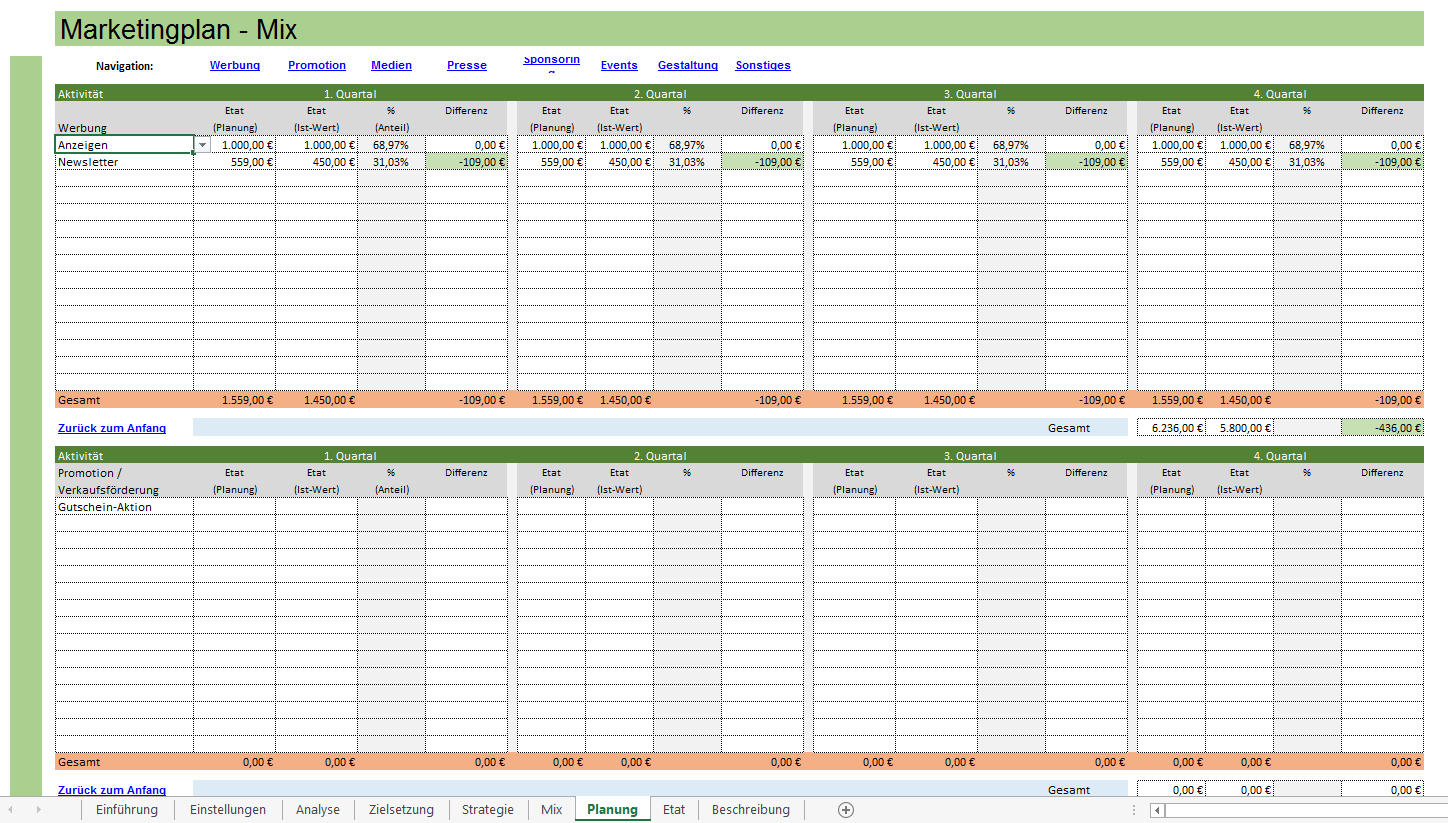
Task: Go to the Gestaltung navigation link
Action: (x=688, y=66)
